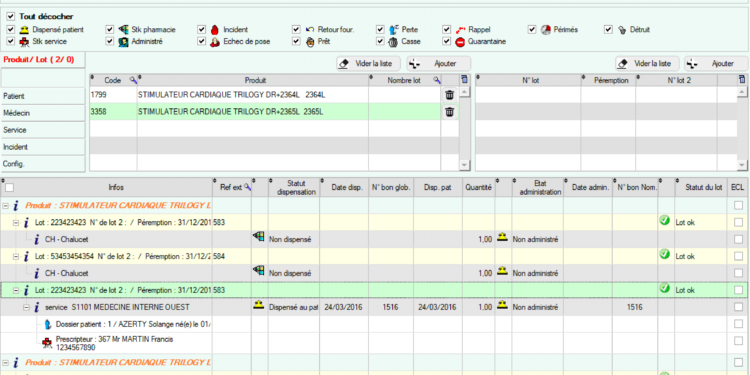Open the Médecin tab
750x375 pixels.
[x=44, y=113]
